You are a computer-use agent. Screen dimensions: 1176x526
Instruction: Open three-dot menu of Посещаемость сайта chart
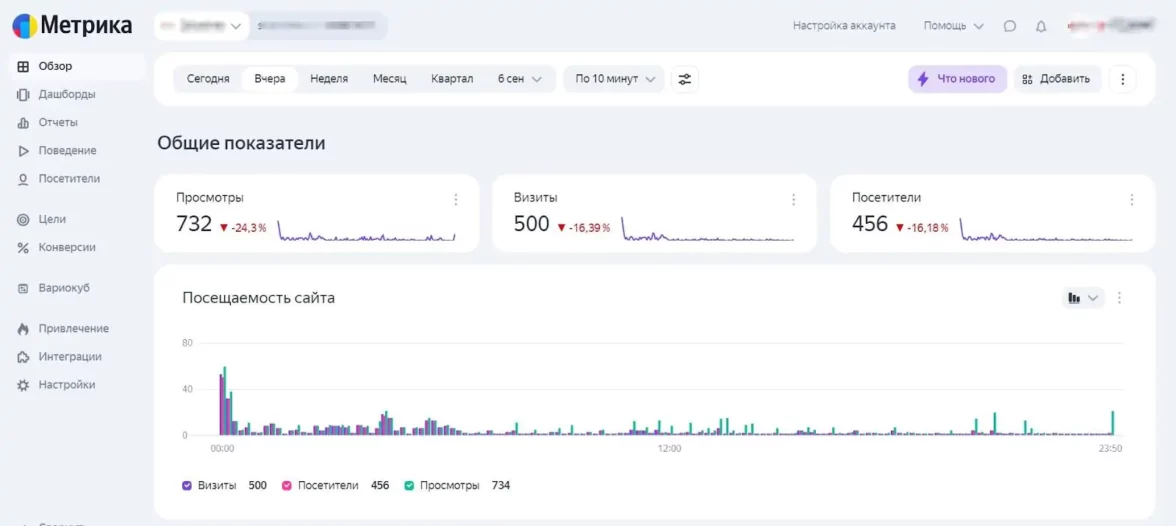(x=1119, y=298)
